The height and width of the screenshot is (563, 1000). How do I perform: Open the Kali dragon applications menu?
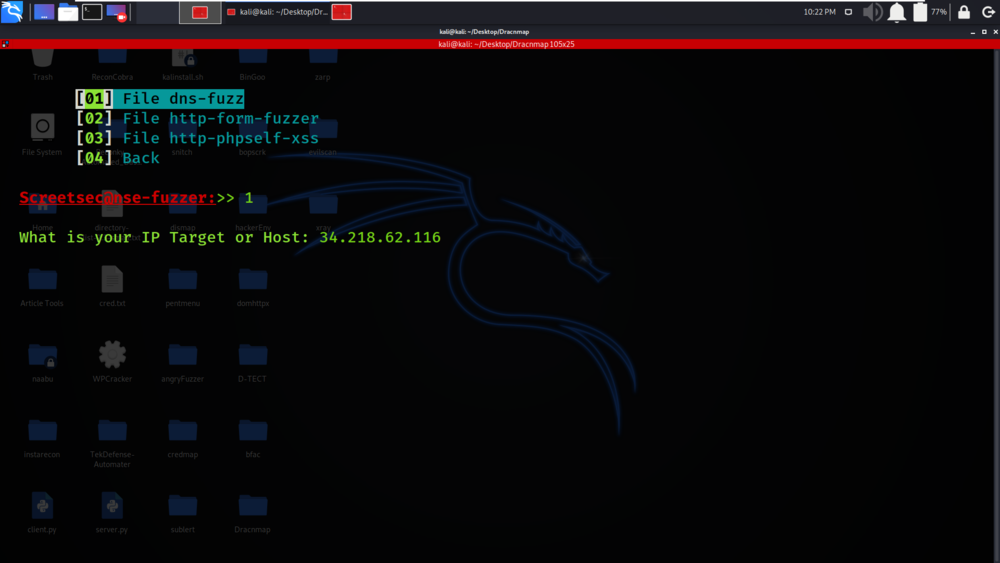pyautogui.click(x=12, y=11)
